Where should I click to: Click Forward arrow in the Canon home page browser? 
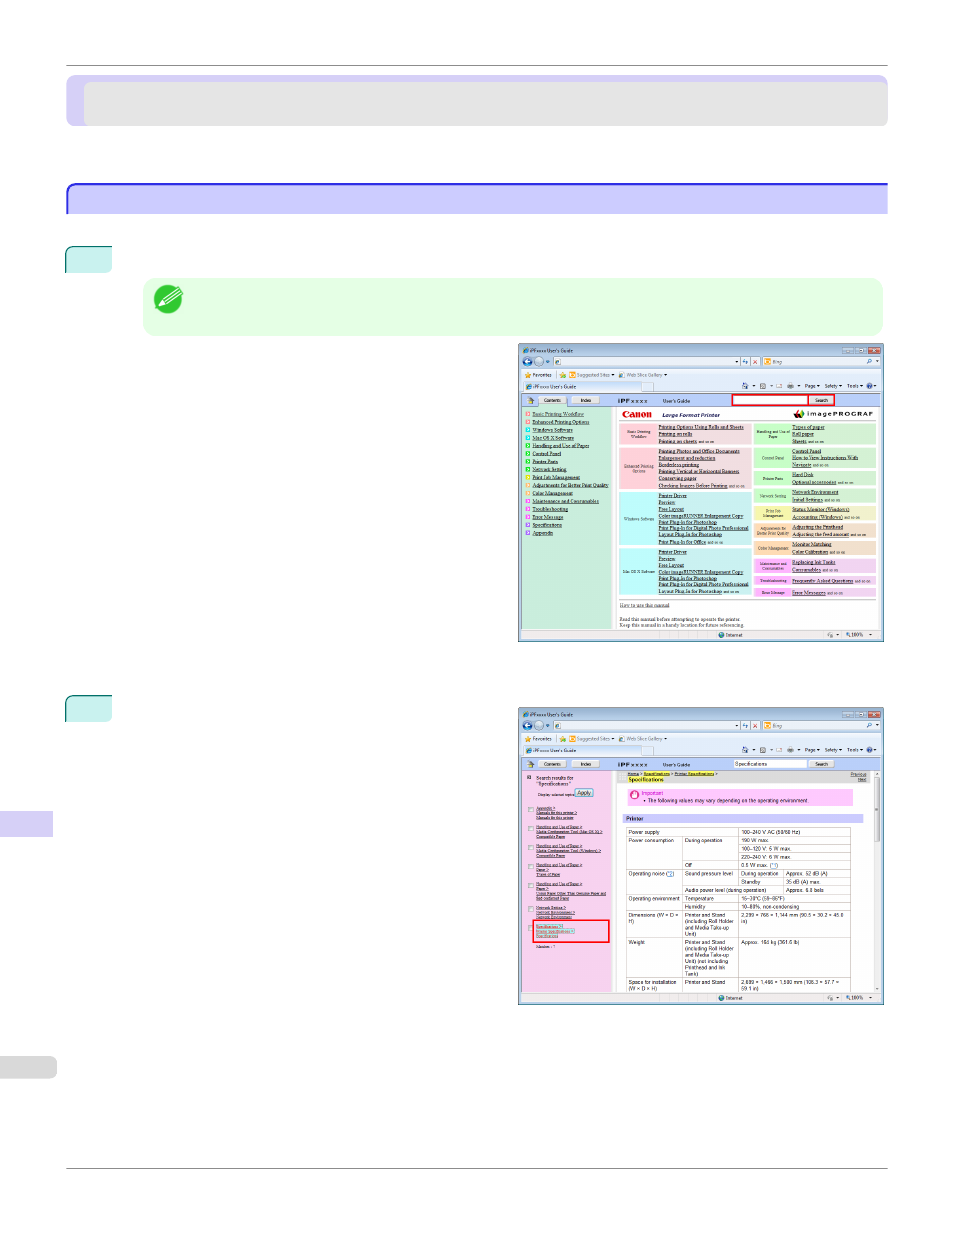tap(538, 361)
